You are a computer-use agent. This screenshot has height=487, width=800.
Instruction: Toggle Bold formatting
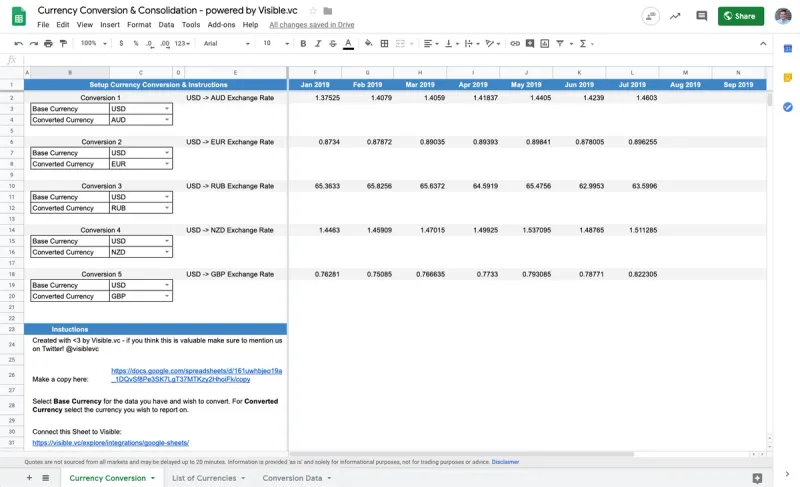pyautogui.click(x=303, y=44)
